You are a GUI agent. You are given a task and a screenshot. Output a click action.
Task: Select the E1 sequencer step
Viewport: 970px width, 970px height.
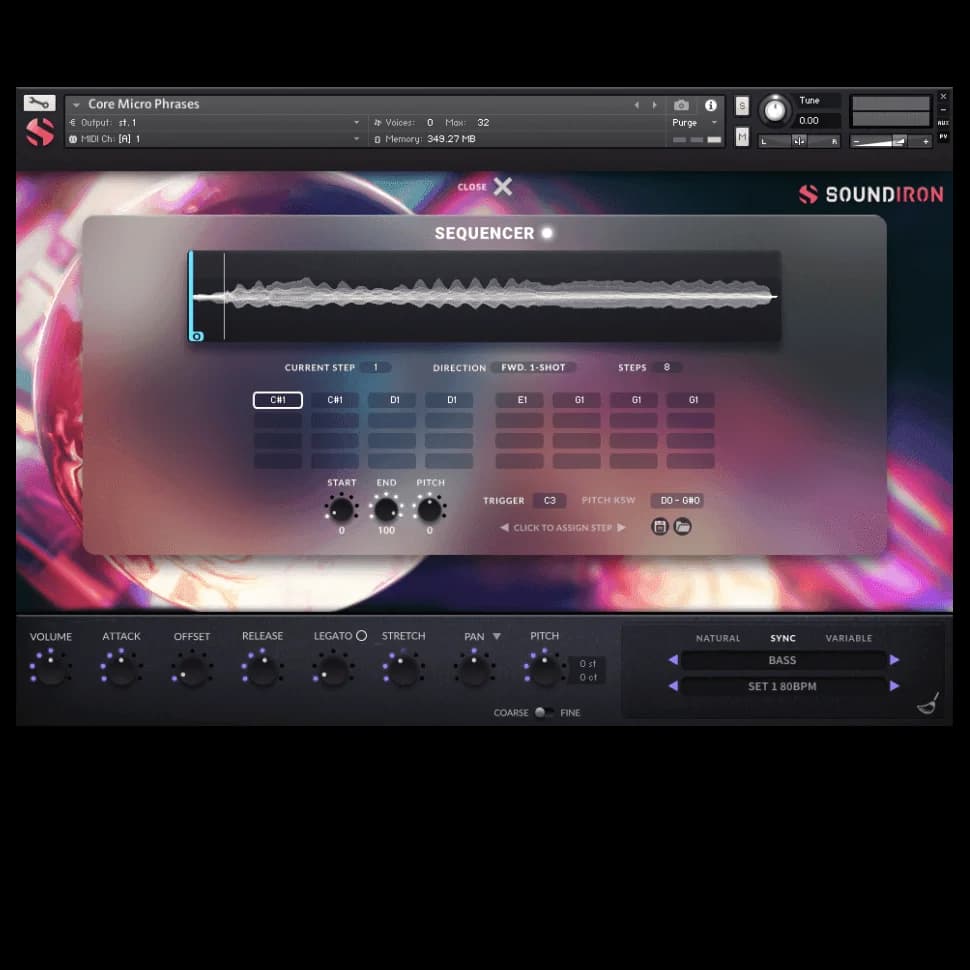click(x=521, y=400)
